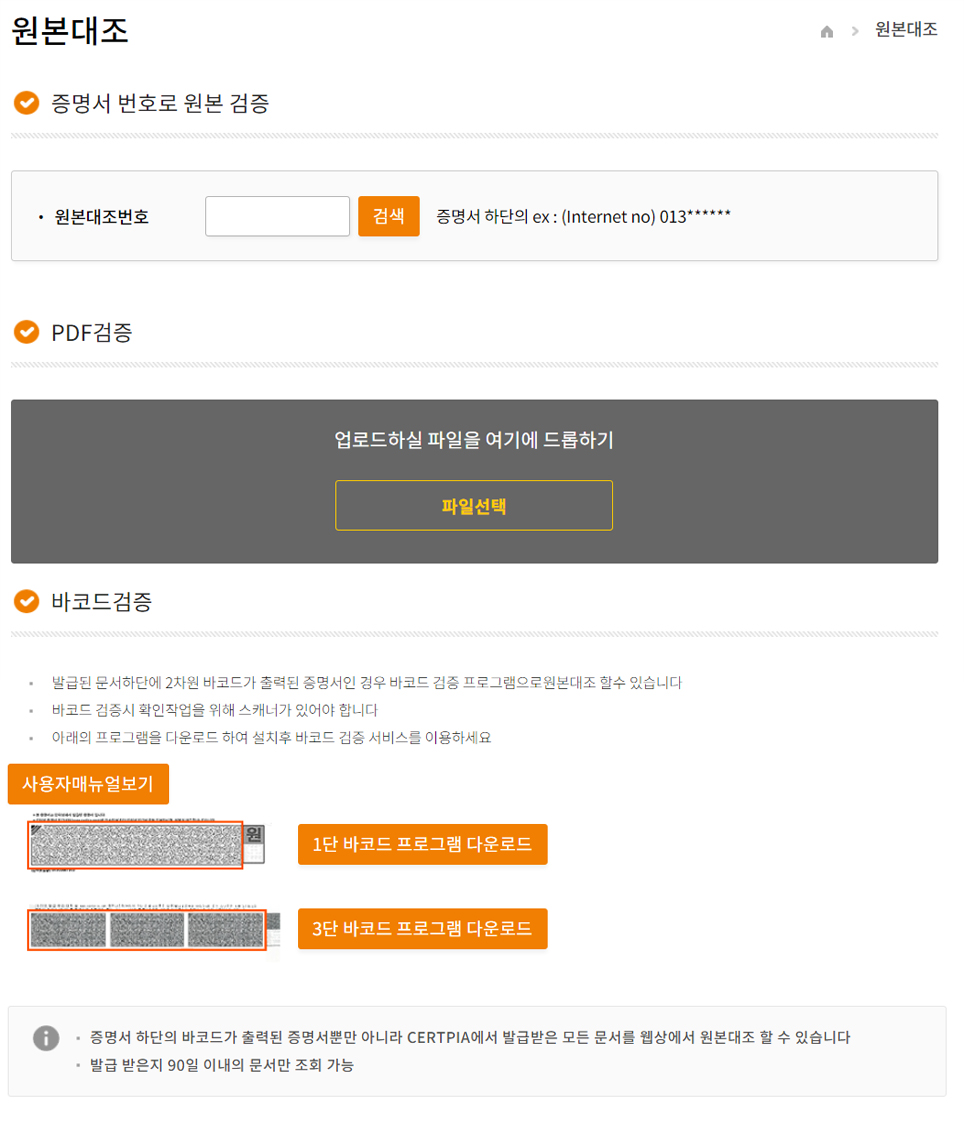Viewport: 964px width, 1135px height.
Task: Click checkmark icon beside PDF검증 heading
Action: pyautogui.click(x=27, y=332)
